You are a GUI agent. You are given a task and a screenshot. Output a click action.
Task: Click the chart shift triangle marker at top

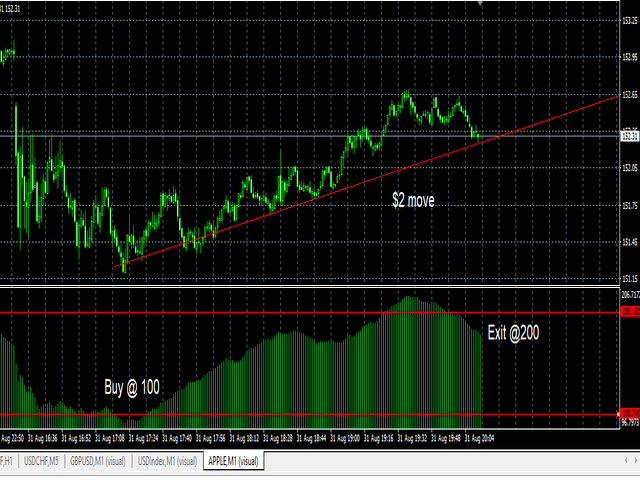point(480,2)
